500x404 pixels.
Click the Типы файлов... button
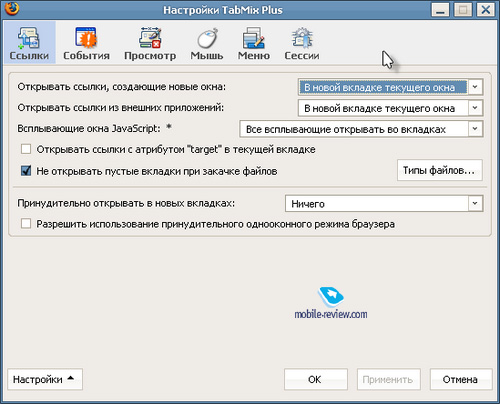pyautogui.click(x=440, y=170)
